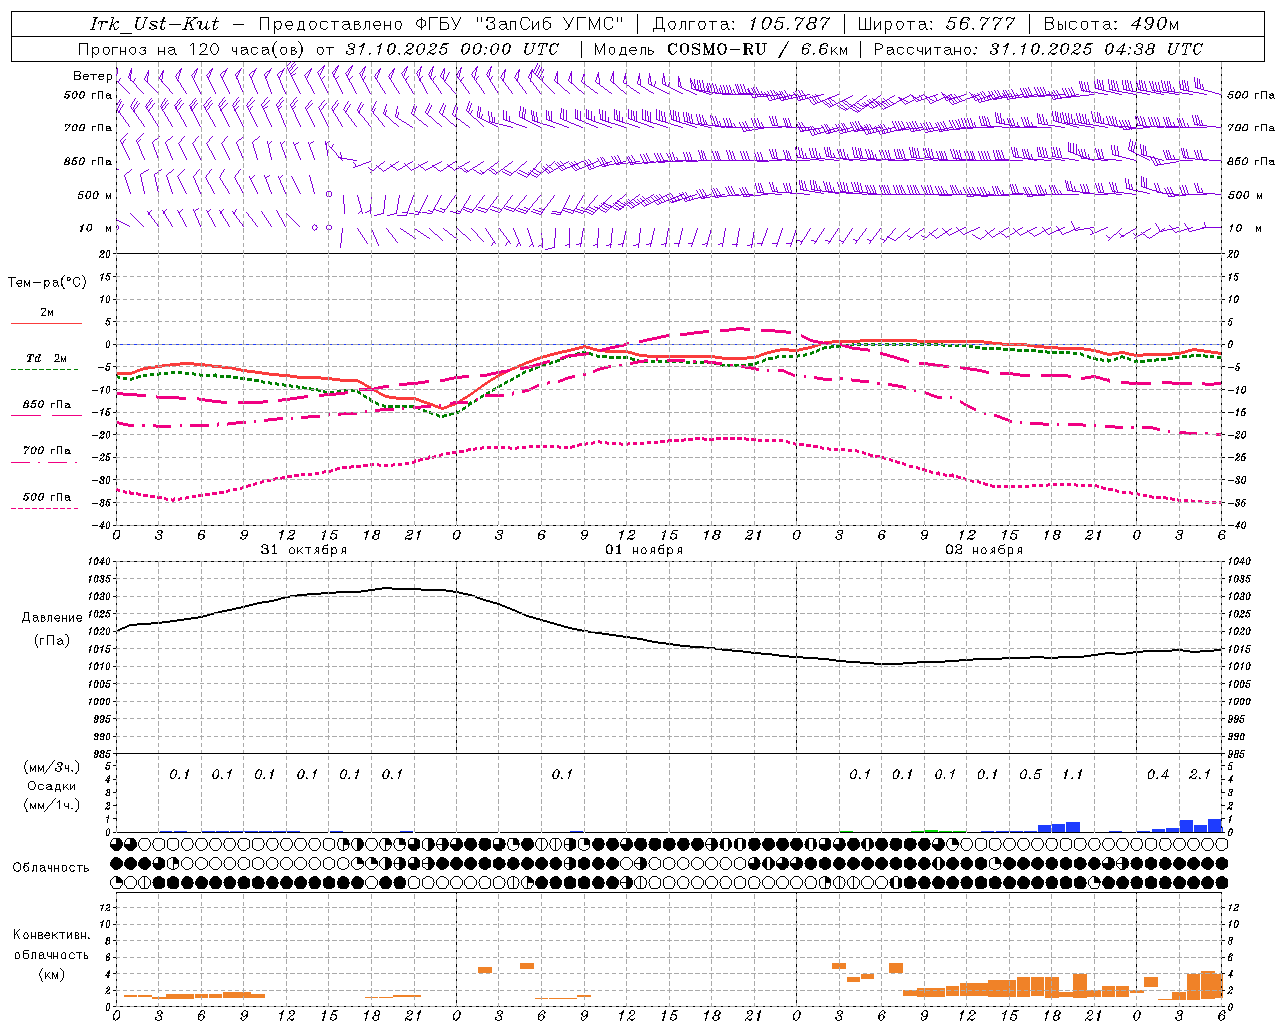Image resolution: width=1280 pixels, height=1024 pixels.
Task: Click the '700 гПа' temperature legend entry
Action: pyautogui.click(x=46, y=450)
